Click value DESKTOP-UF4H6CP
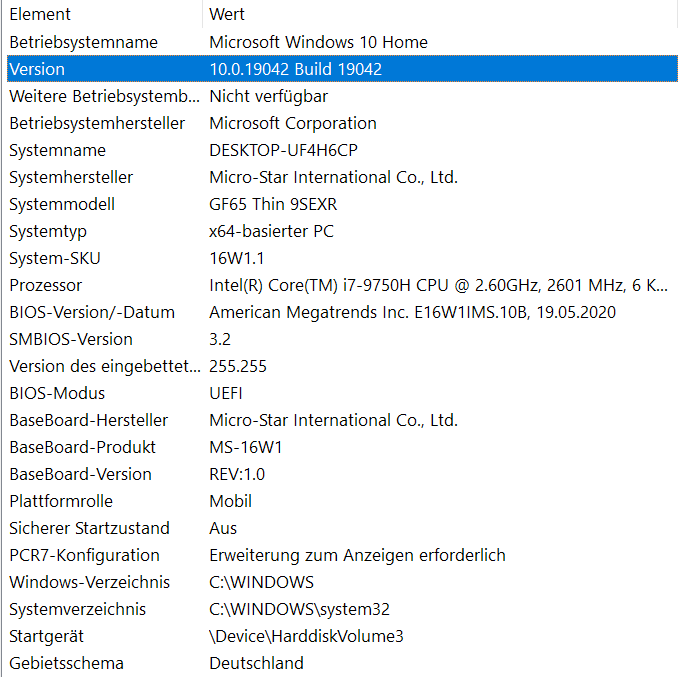 click(x=283, y=150)
